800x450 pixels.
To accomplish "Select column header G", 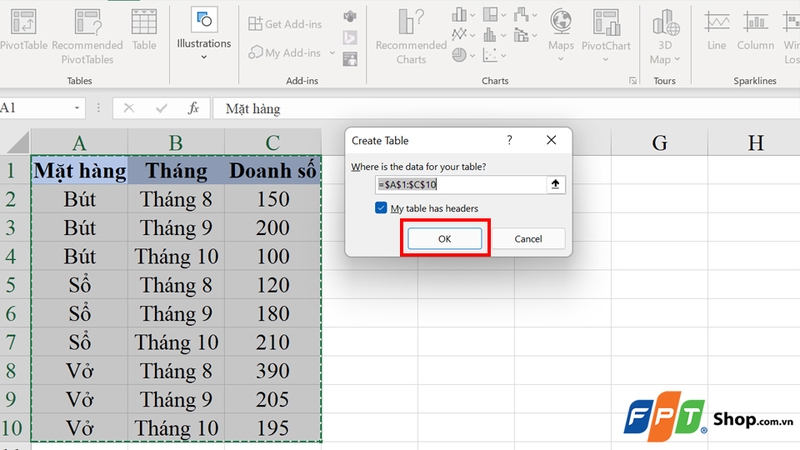I will tap(659, 142).
